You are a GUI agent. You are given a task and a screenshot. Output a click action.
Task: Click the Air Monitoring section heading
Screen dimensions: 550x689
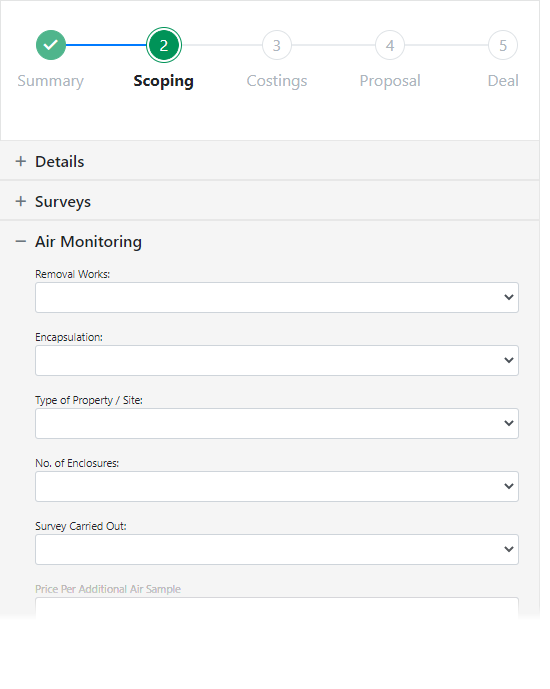coord(88,242)
